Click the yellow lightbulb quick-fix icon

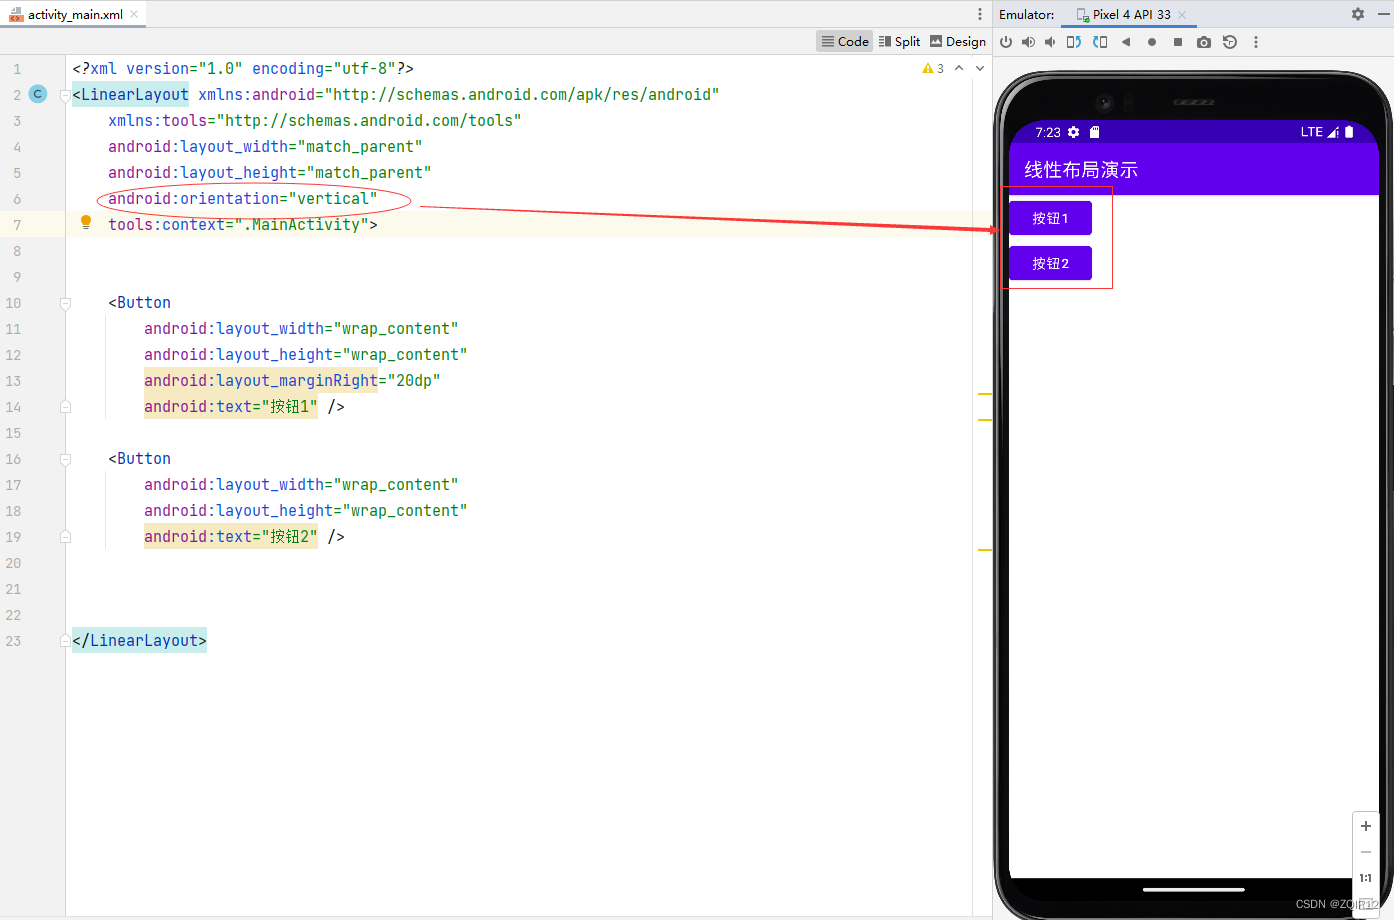click(86, 223)
